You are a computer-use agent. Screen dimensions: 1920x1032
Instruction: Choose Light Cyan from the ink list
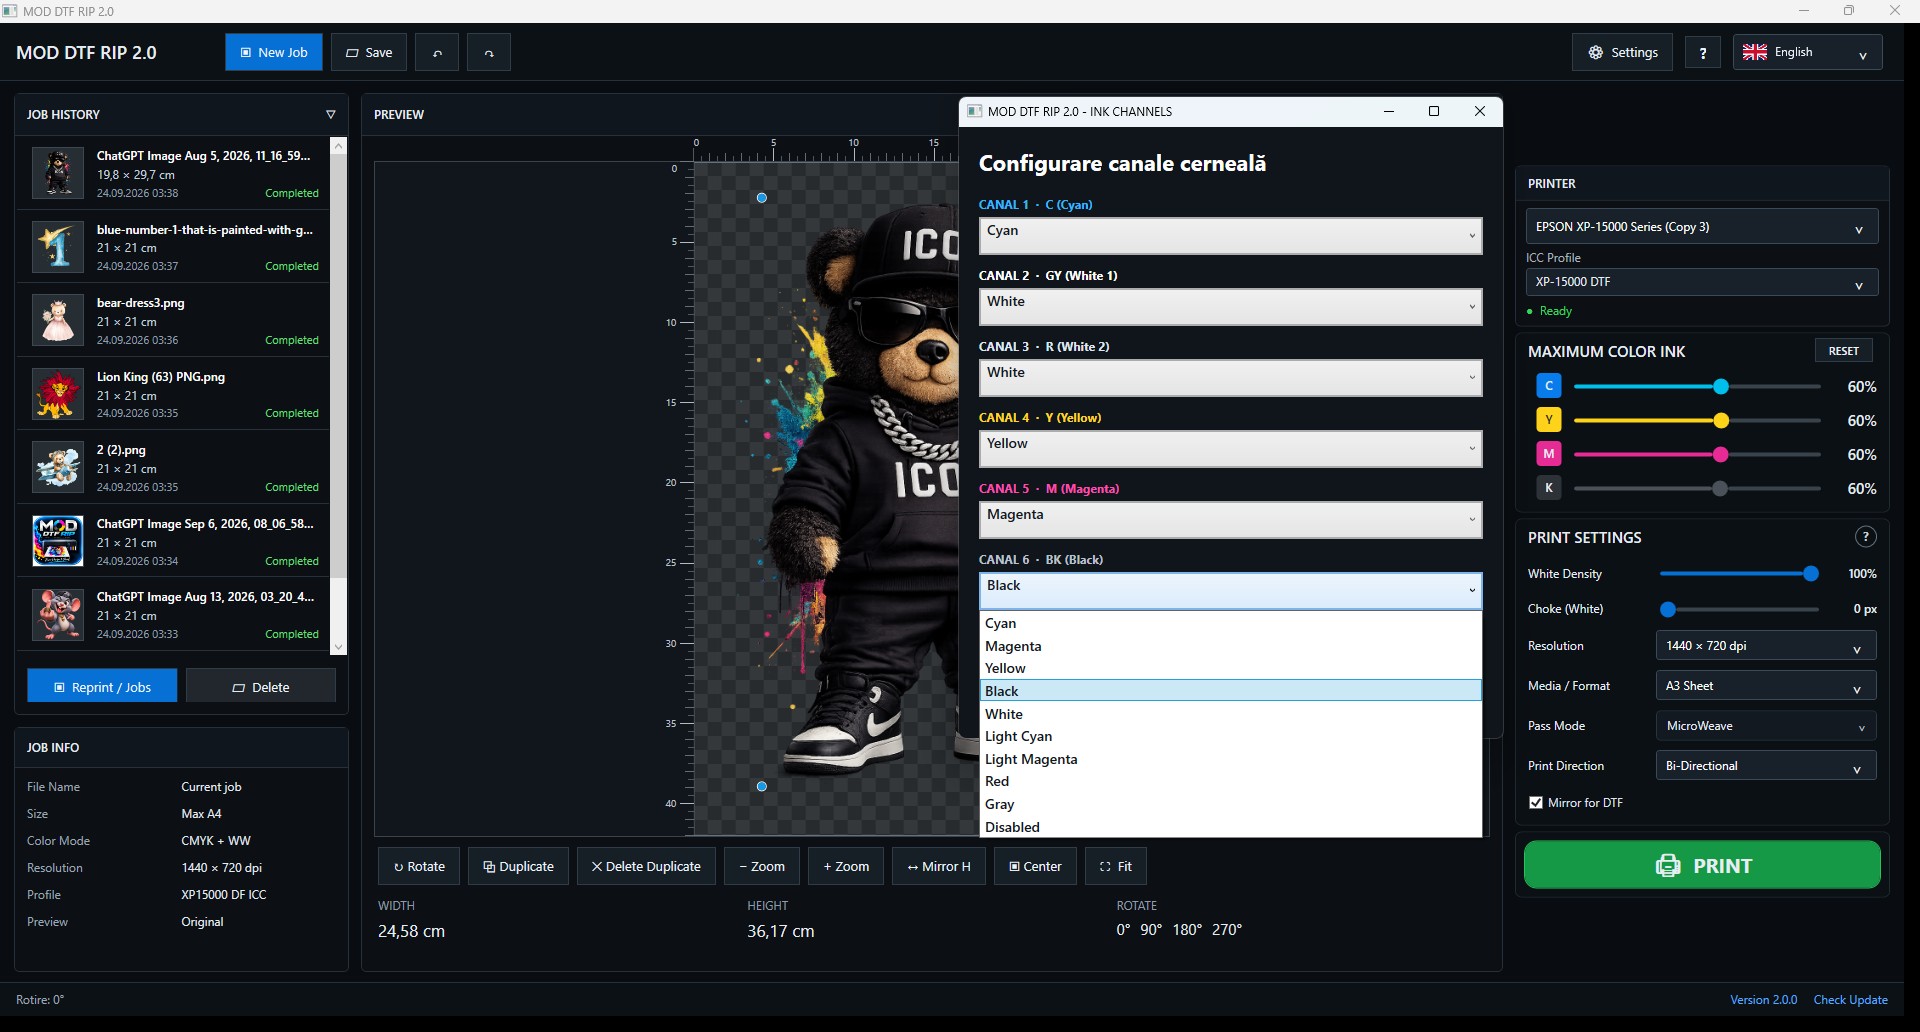click(1230, 736)
